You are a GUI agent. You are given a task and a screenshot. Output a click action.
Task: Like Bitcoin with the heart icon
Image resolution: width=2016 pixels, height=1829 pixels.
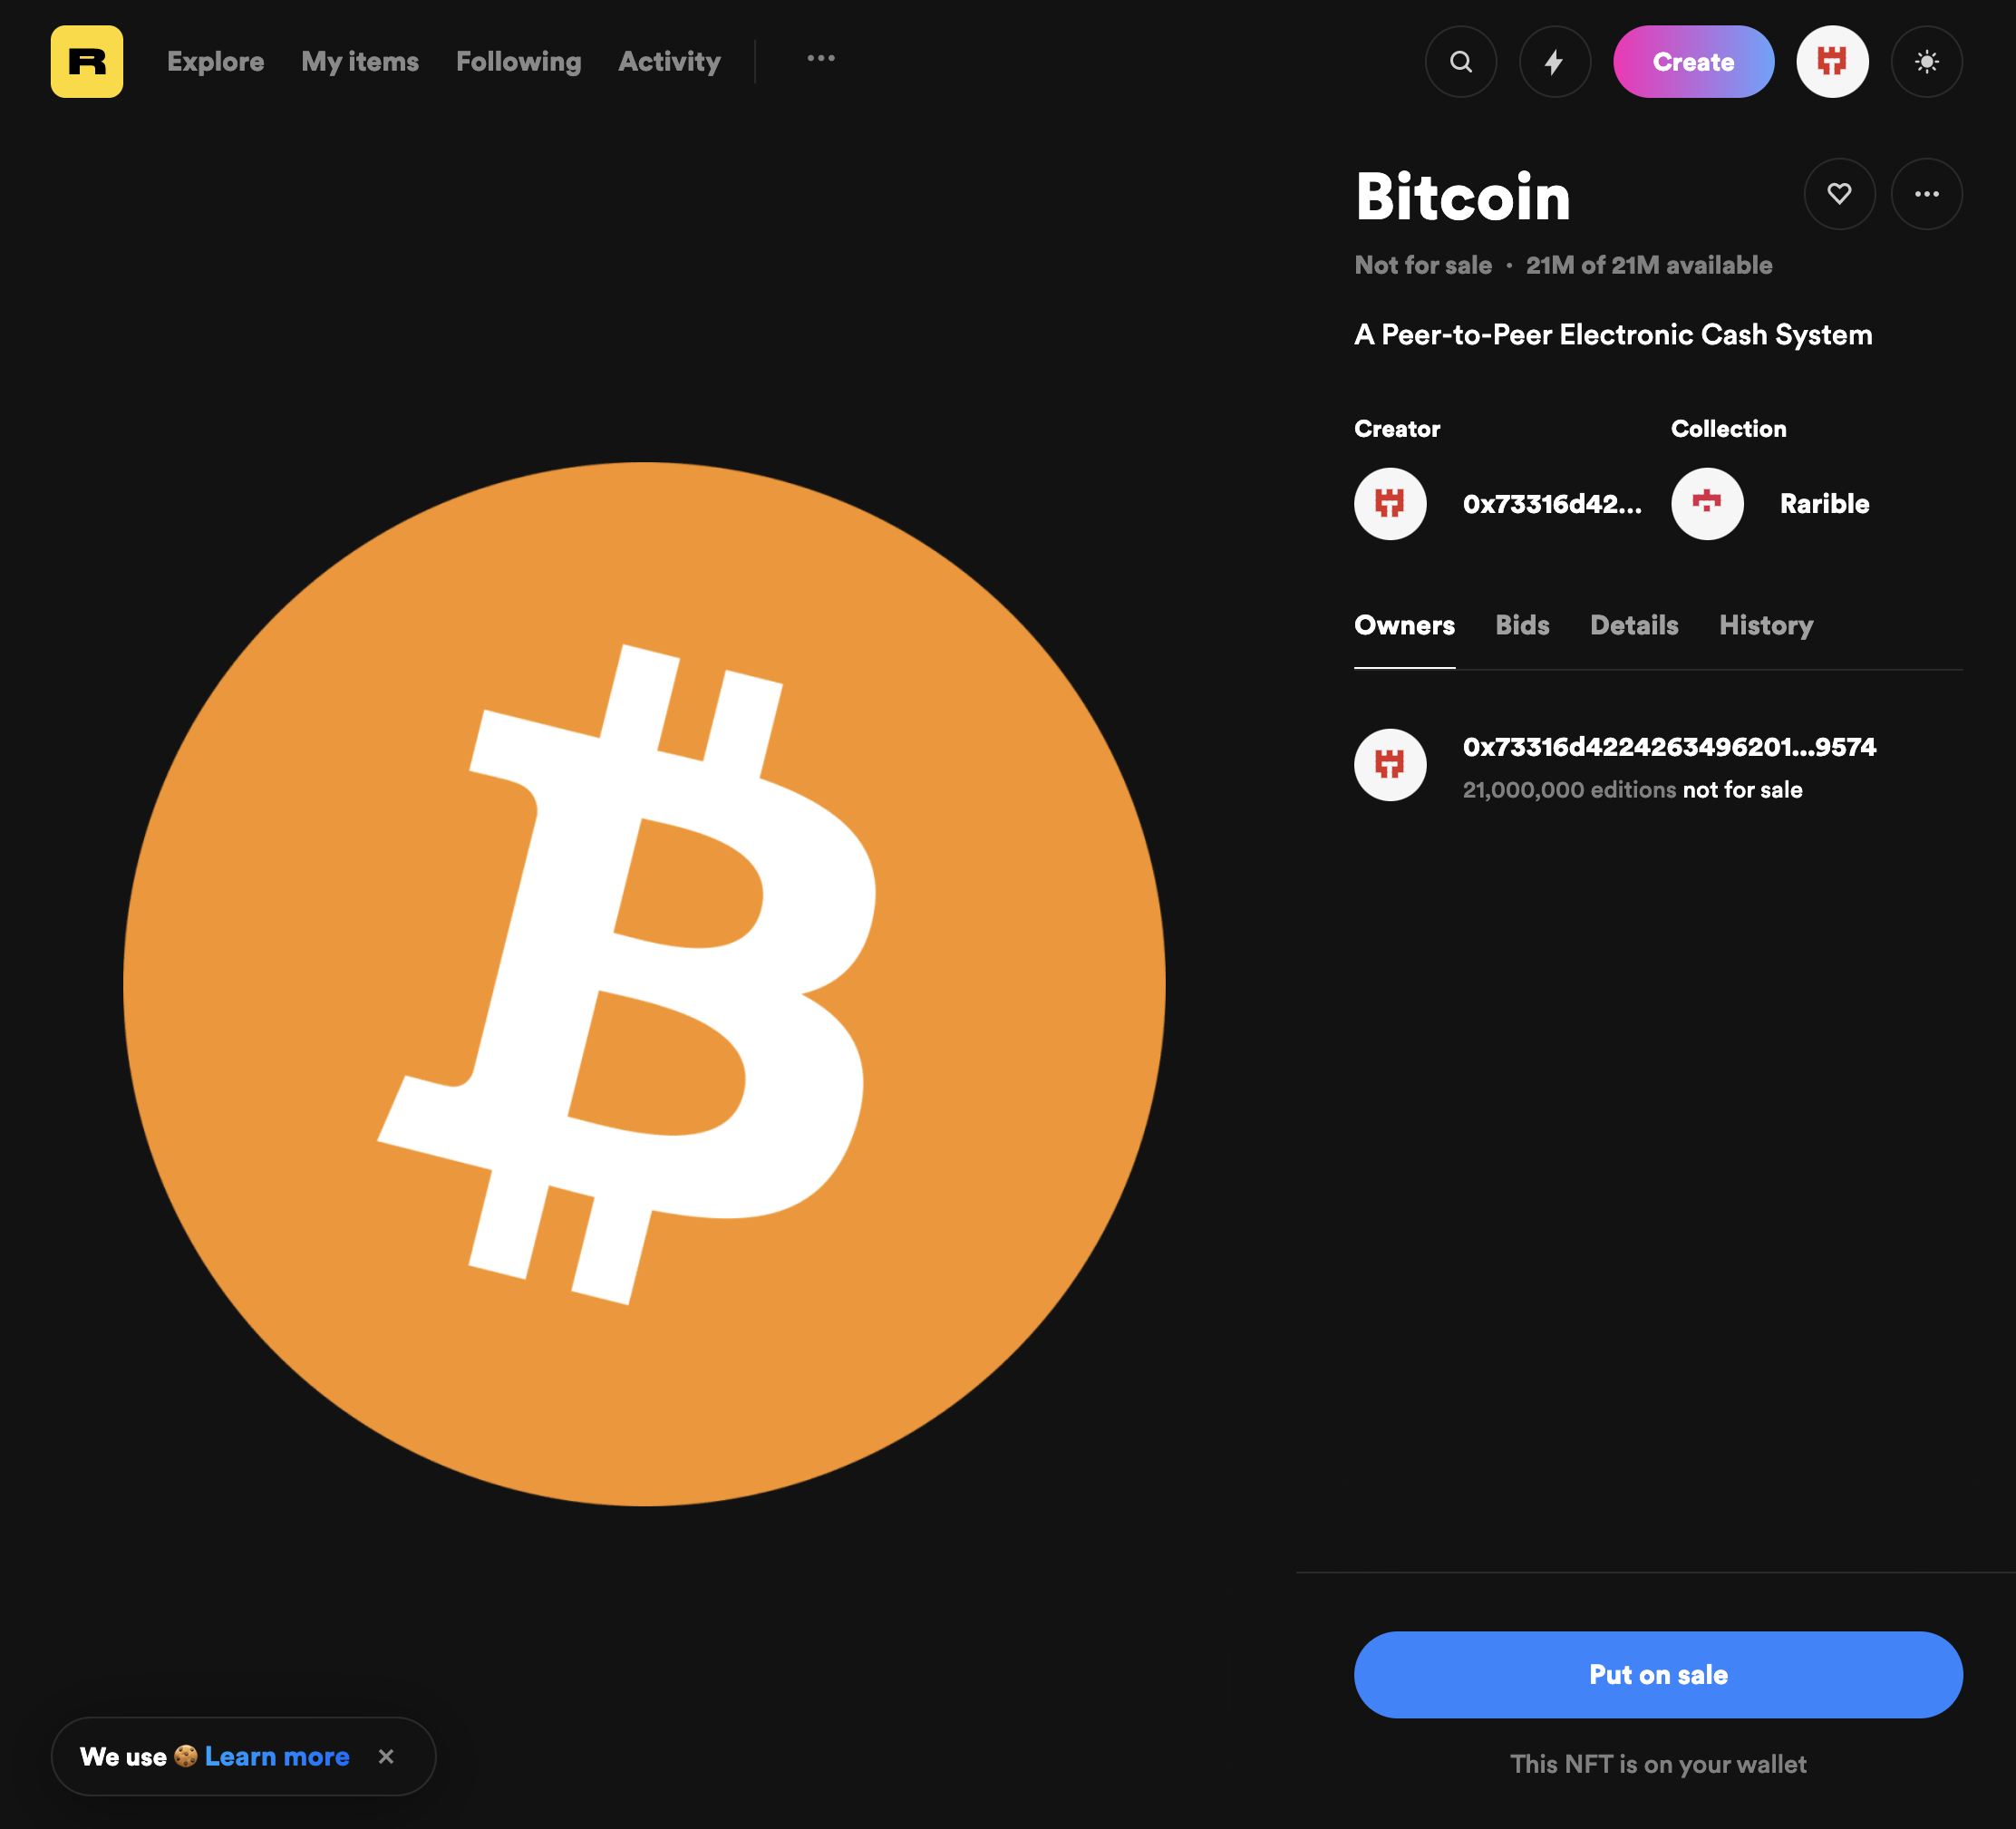point(1839,194)
